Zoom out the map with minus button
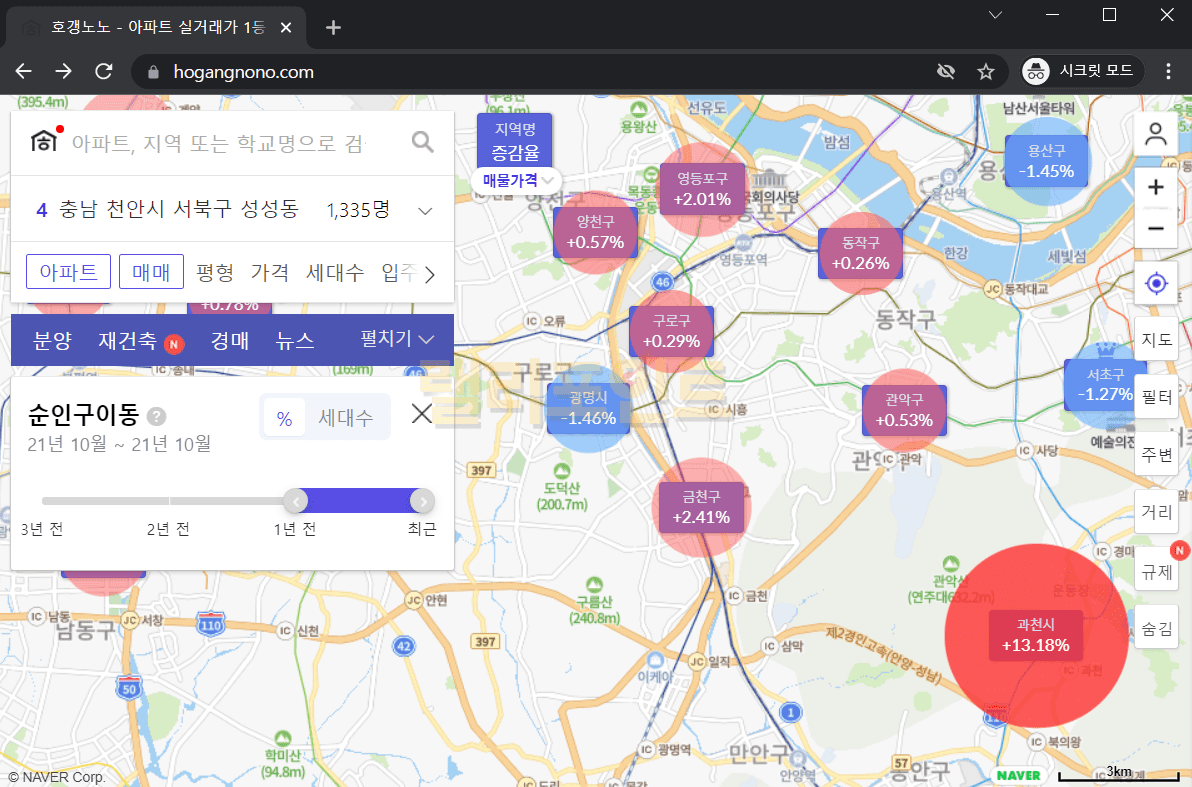The height and width of the screenshot is (787, 1192). point(1156,228)
